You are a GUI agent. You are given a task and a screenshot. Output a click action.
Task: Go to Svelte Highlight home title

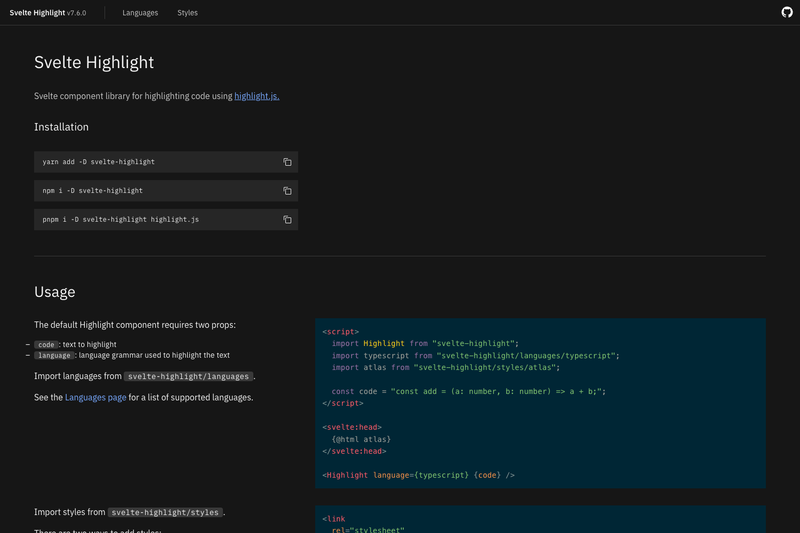tap(48, 13)
